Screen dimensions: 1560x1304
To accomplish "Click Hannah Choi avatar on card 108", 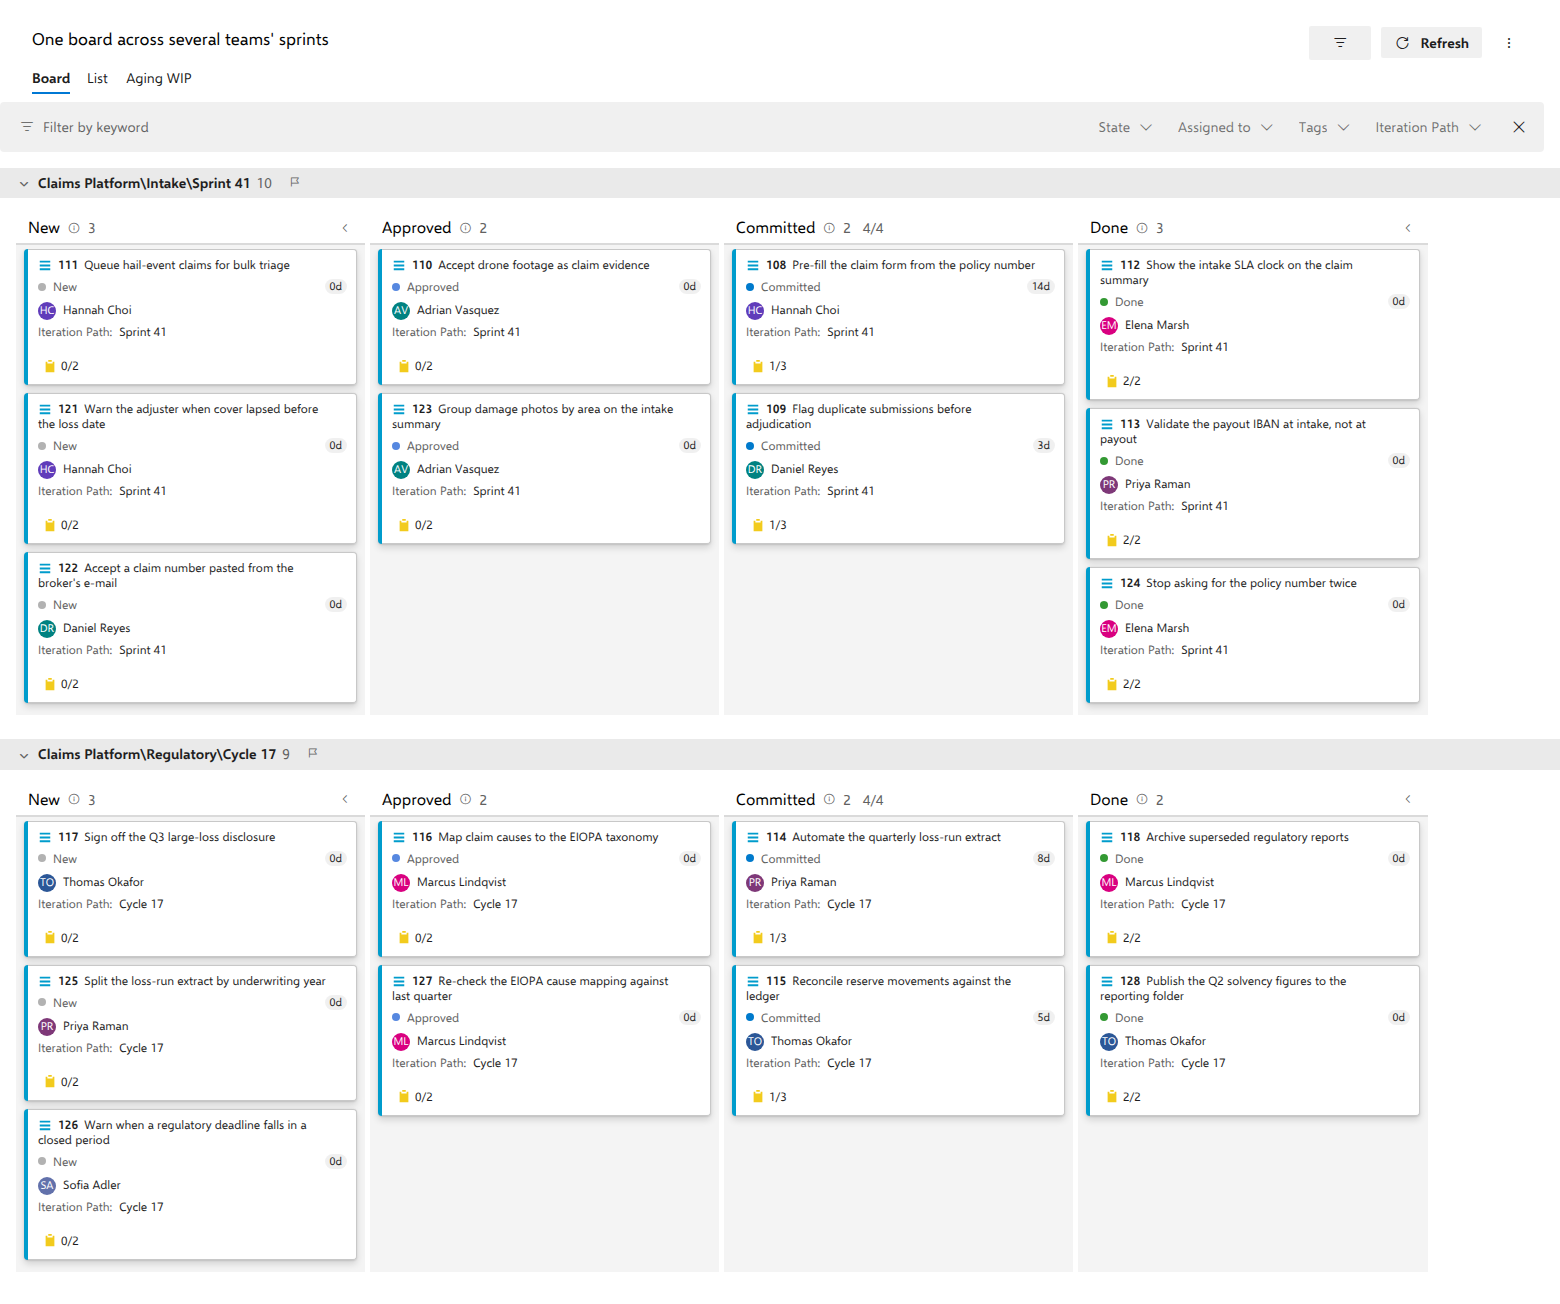I will [x=755, y=310].
